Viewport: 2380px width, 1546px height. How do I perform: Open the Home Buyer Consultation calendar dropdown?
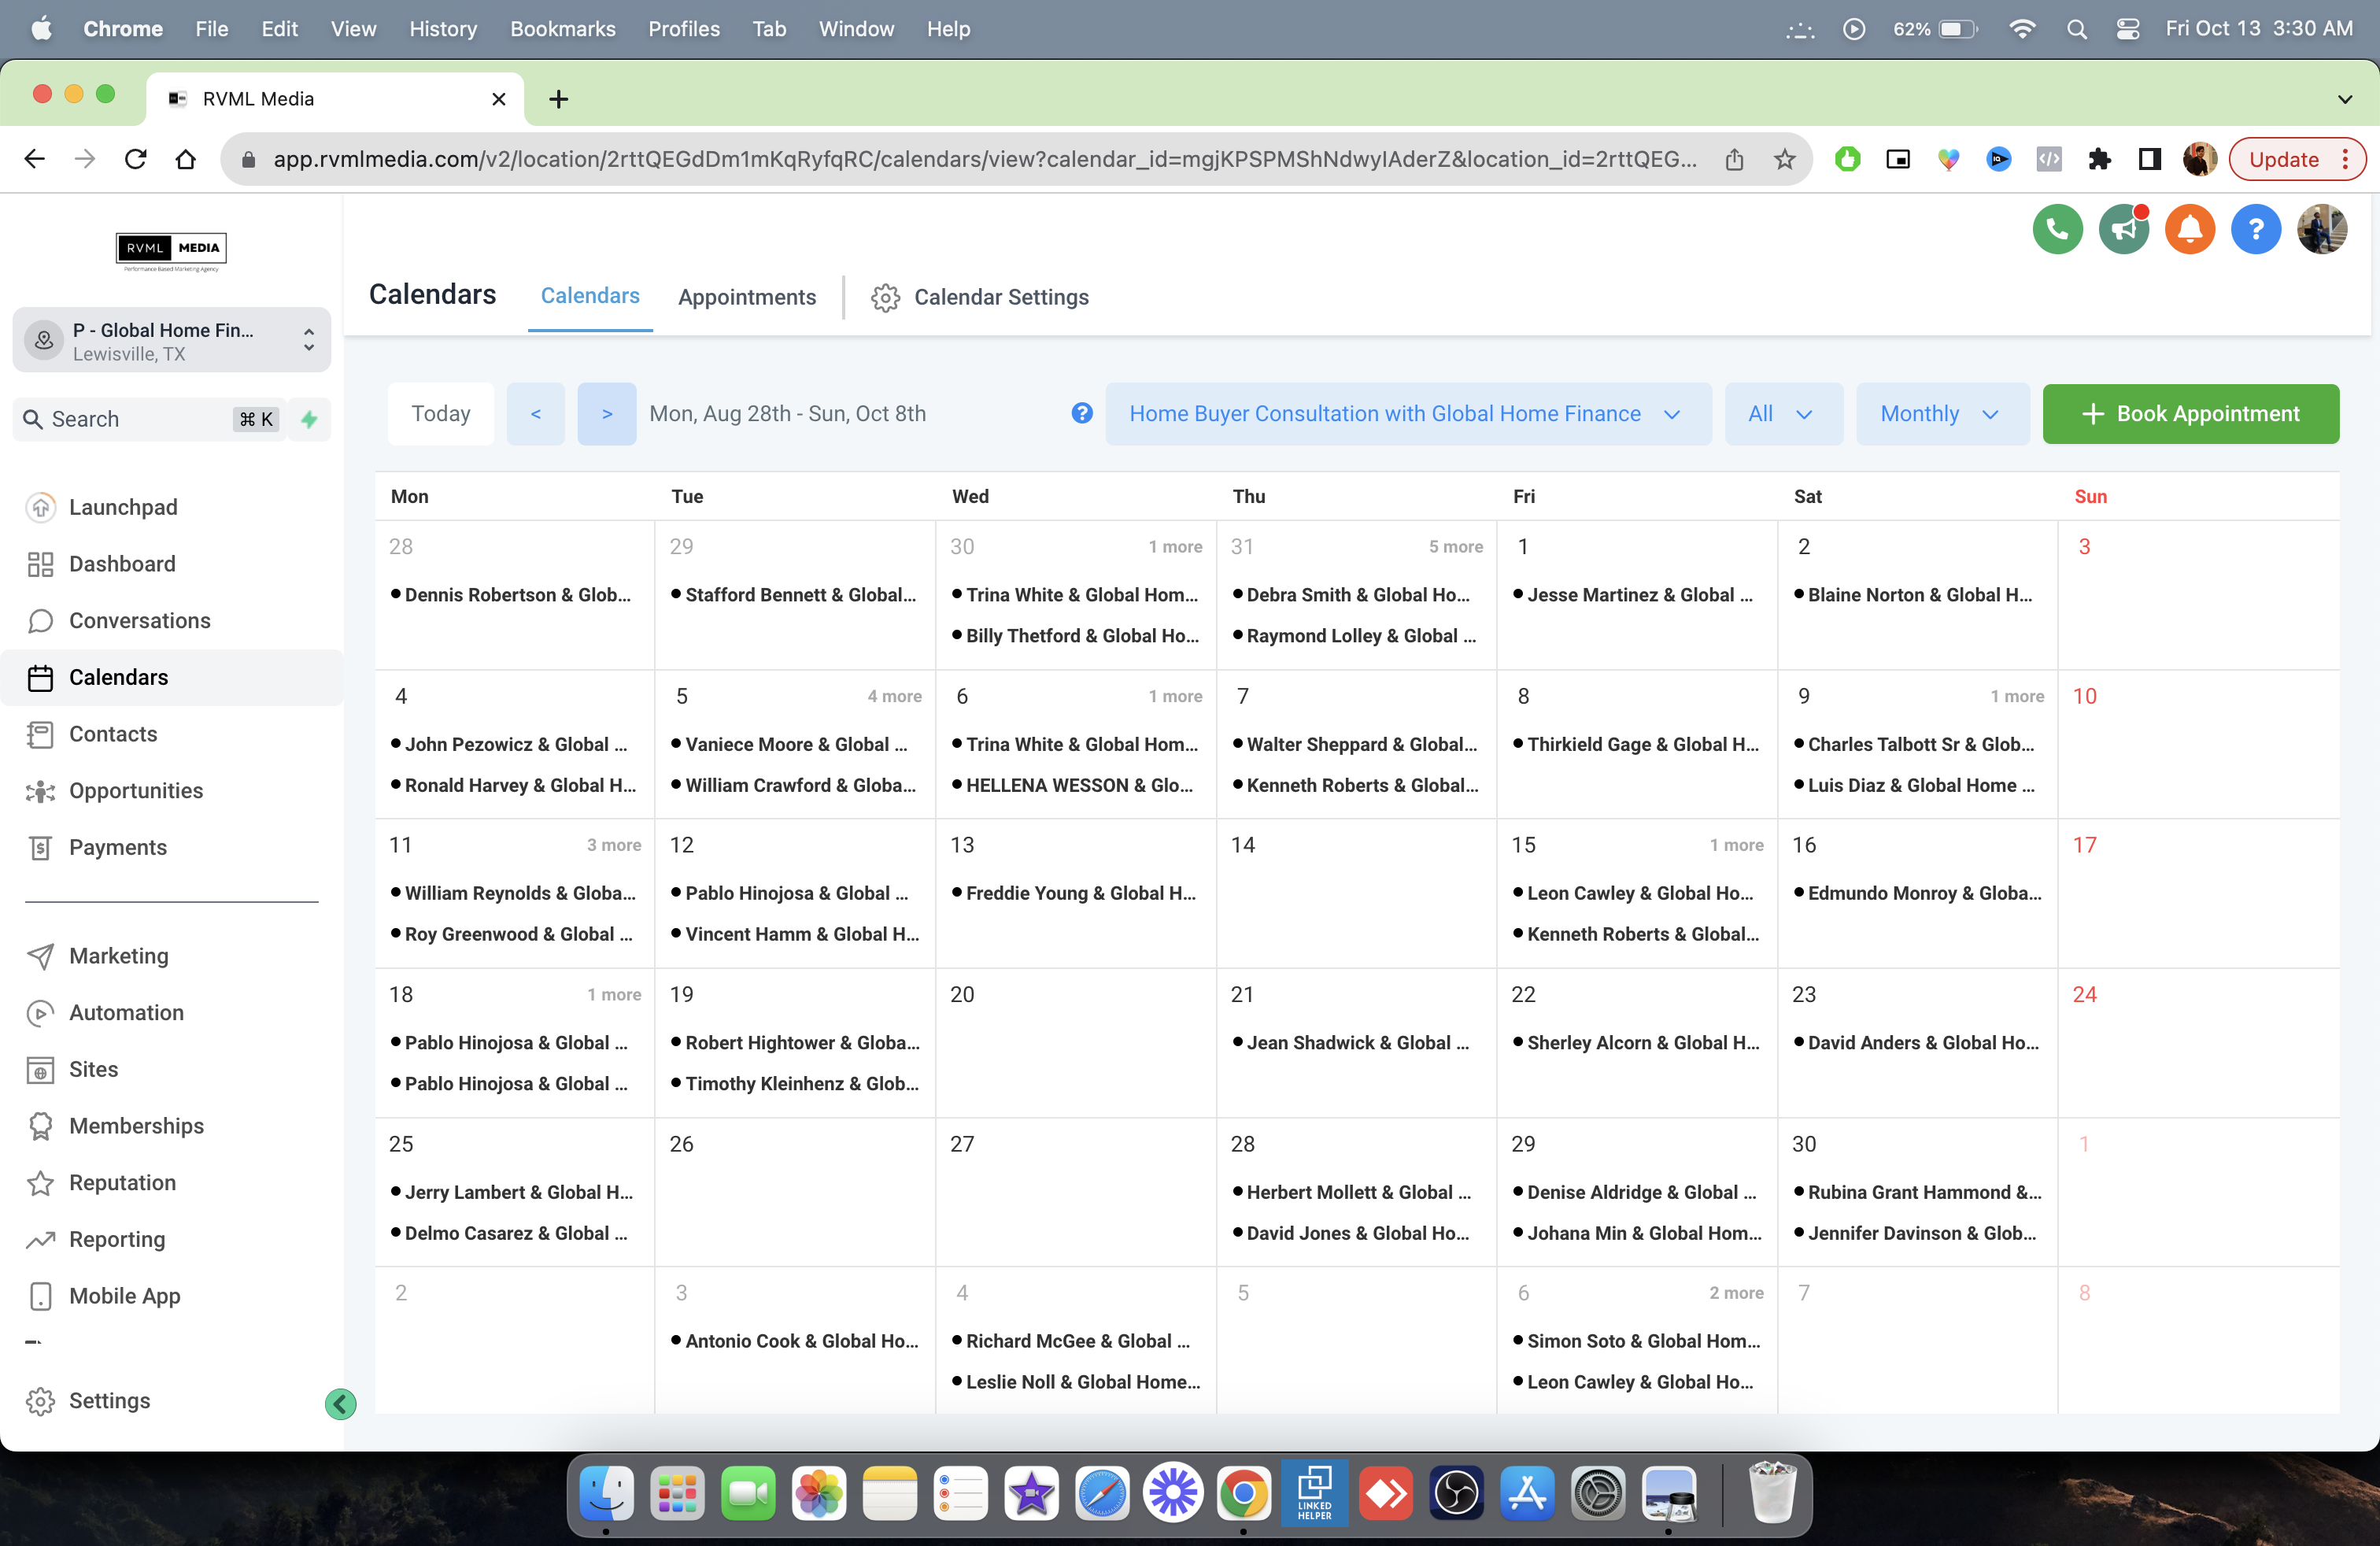pyautogui.click(x=1407, y=413)
